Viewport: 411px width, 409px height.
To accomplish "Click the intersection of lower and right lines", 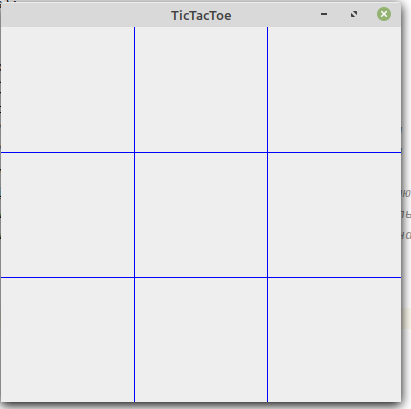I will point(267,277).
